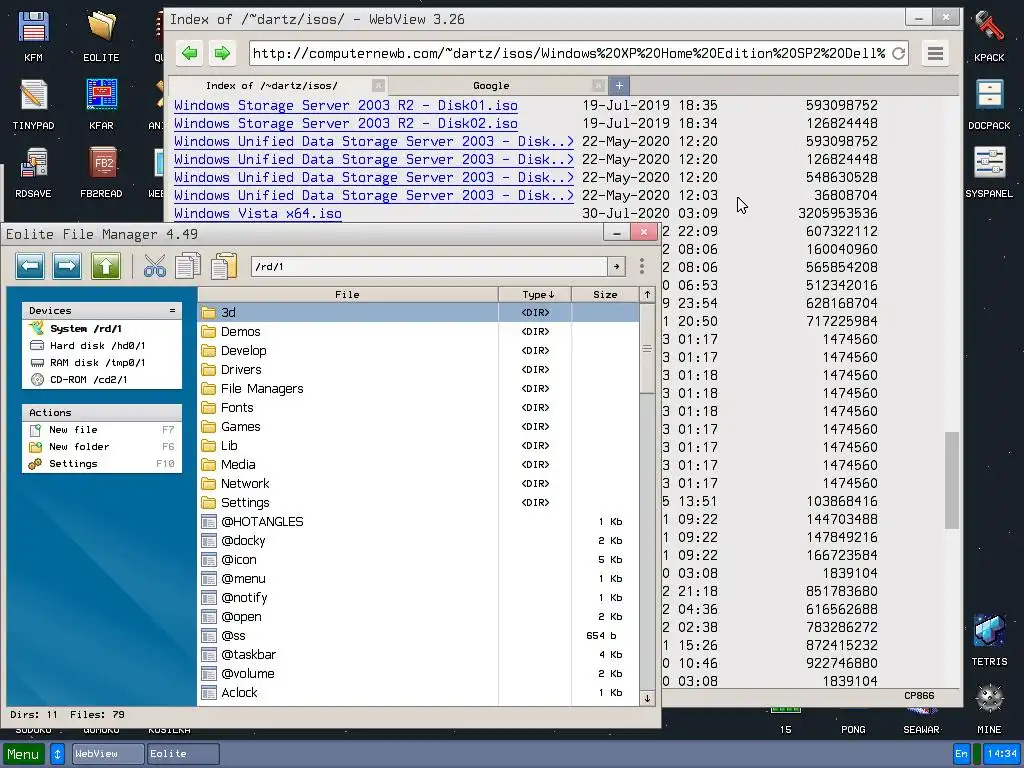This screenshot has height=768, width=1024.
Task: Click the path go arrow button
Action: click(616, 266)
